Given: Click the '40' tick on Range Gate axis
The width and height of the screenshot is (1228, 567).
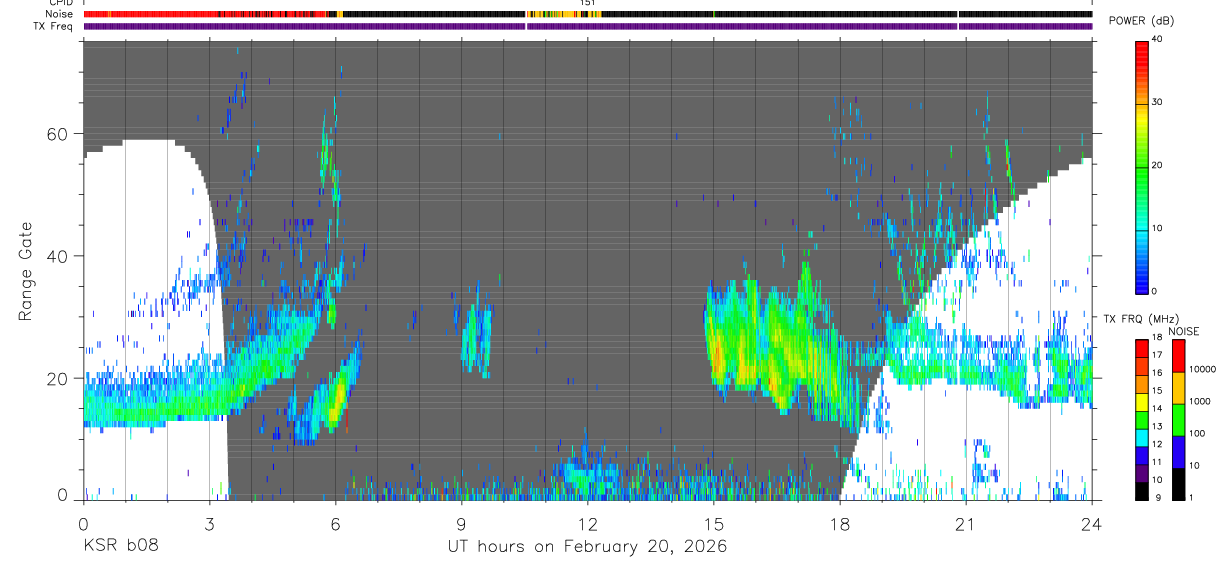Looking at the screenshot, I should 58,256.
